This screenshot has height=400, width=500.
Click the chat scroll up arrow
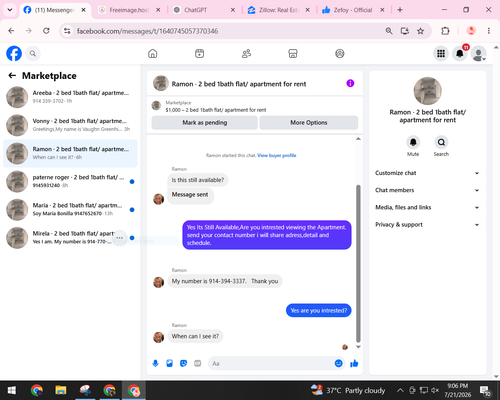(358, 139)
